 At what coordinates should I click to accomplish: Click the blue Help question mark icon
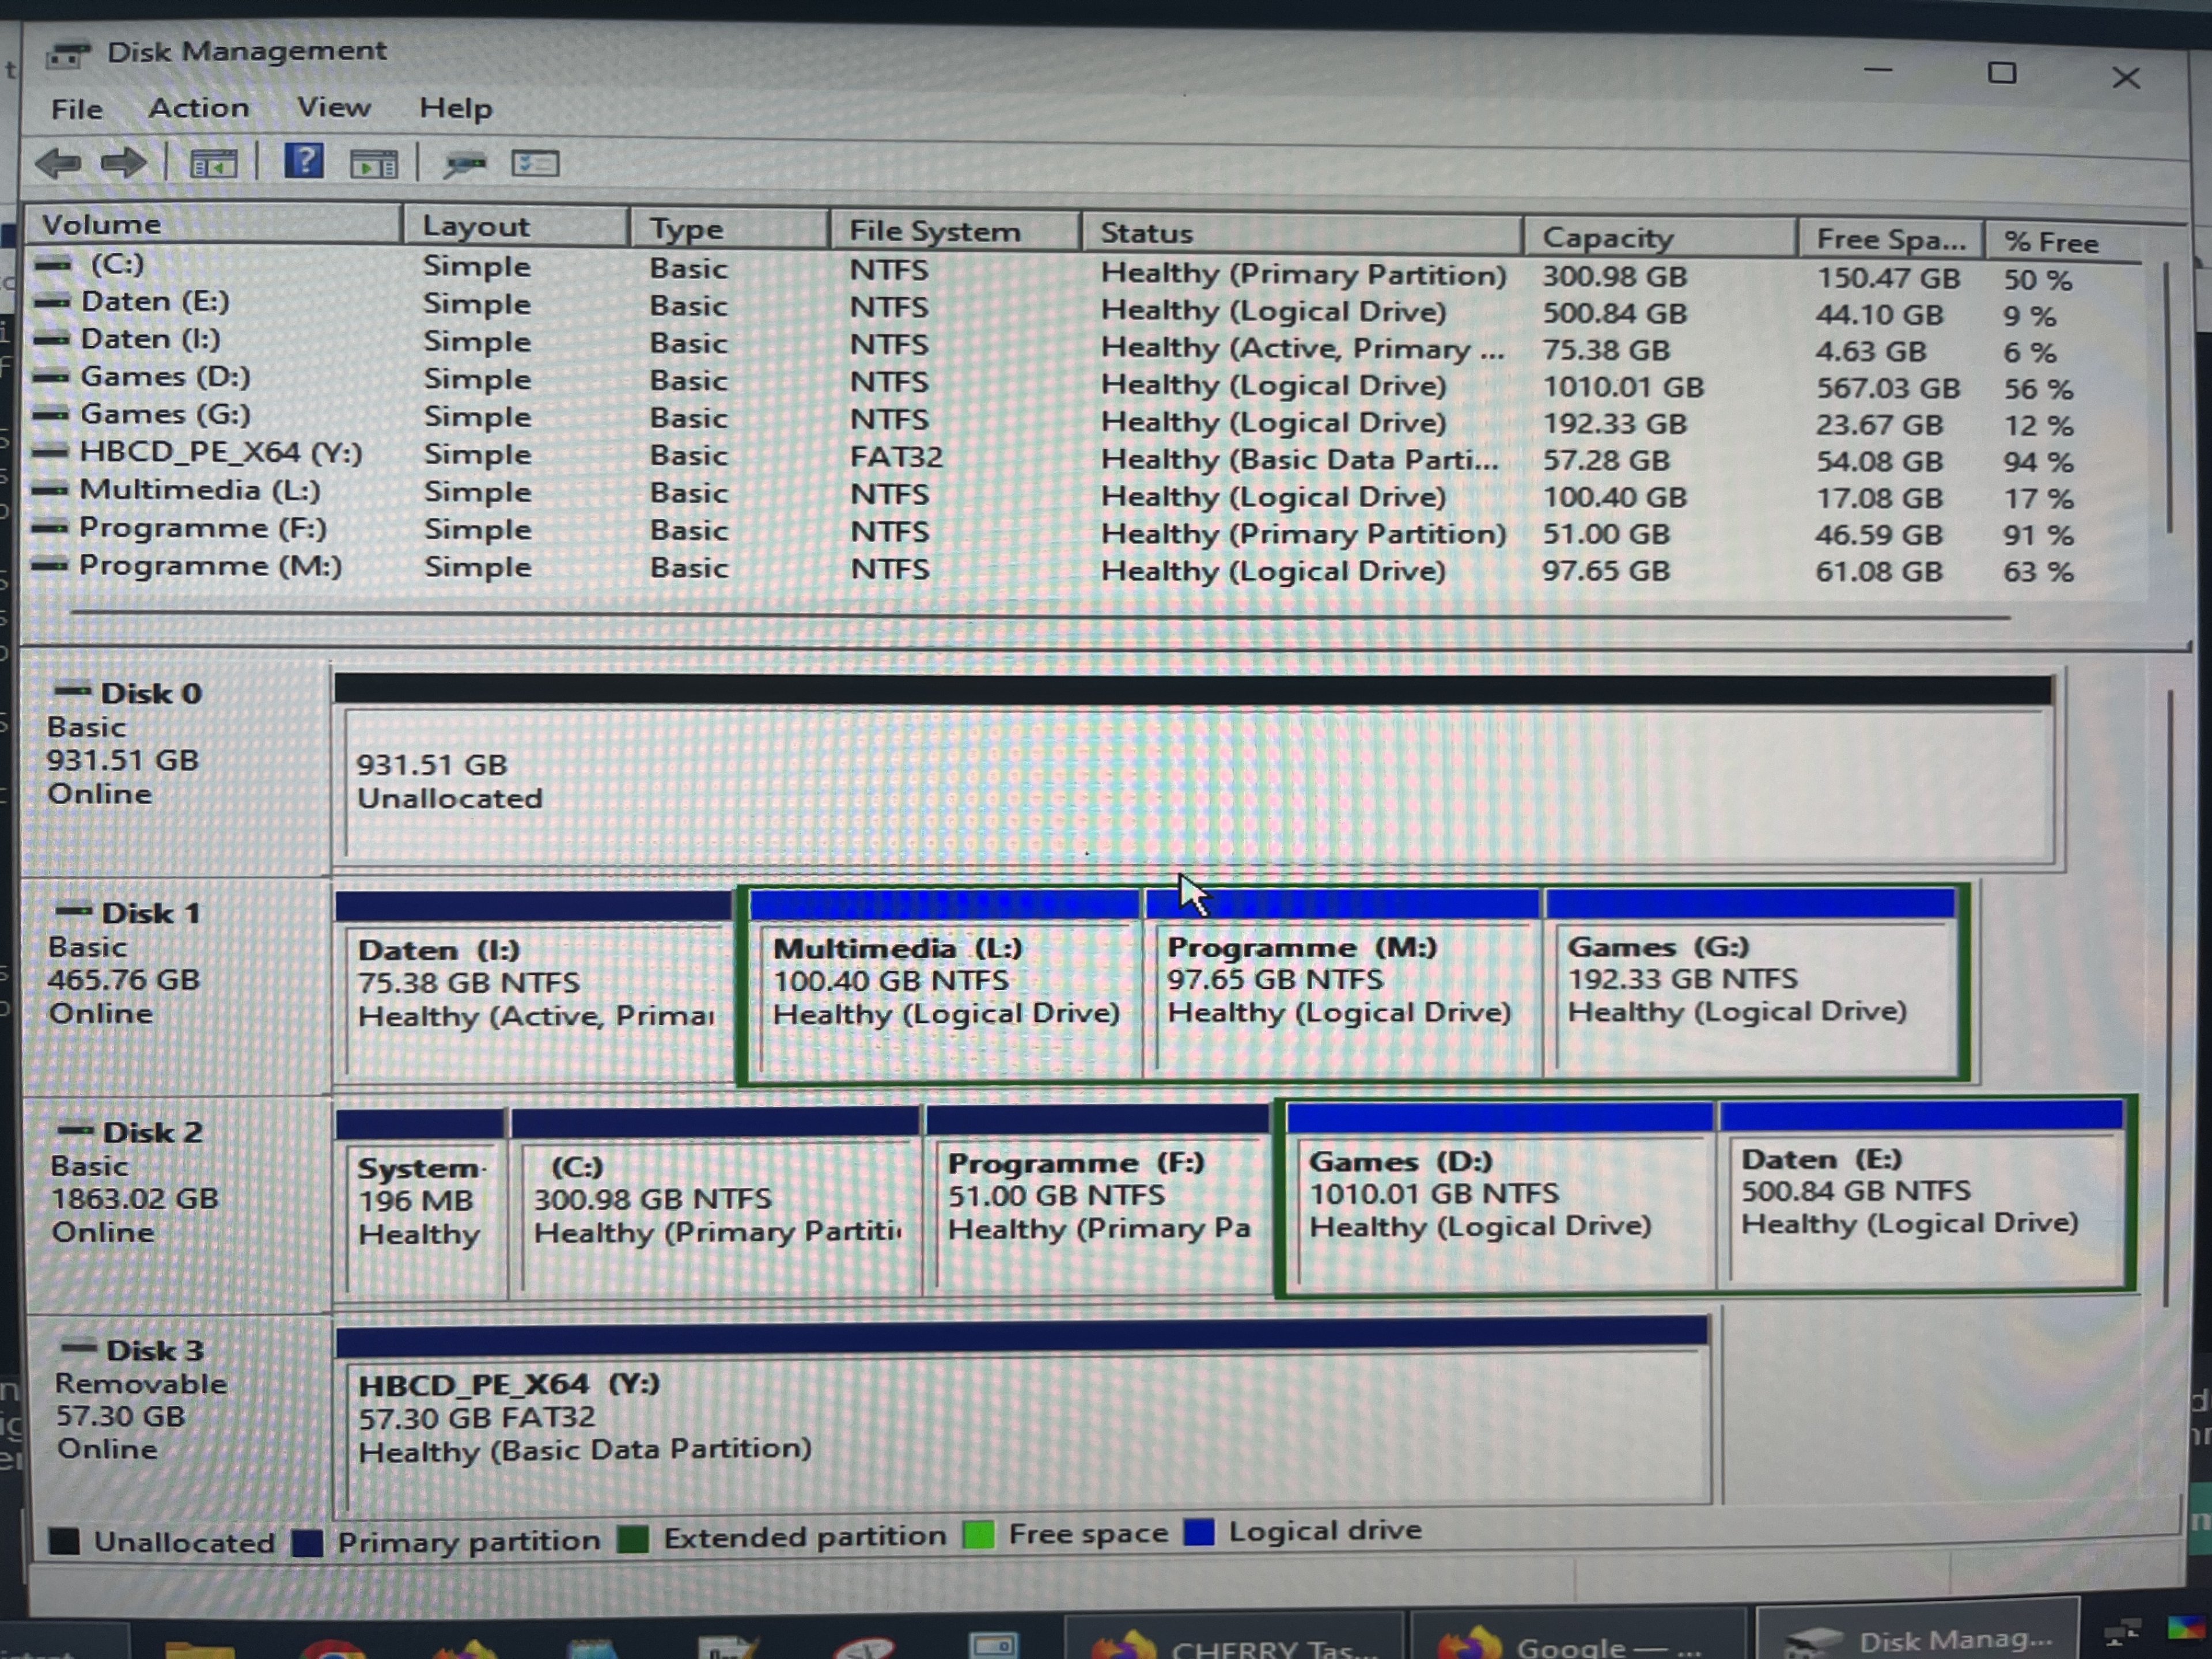(x=304, y=161)
